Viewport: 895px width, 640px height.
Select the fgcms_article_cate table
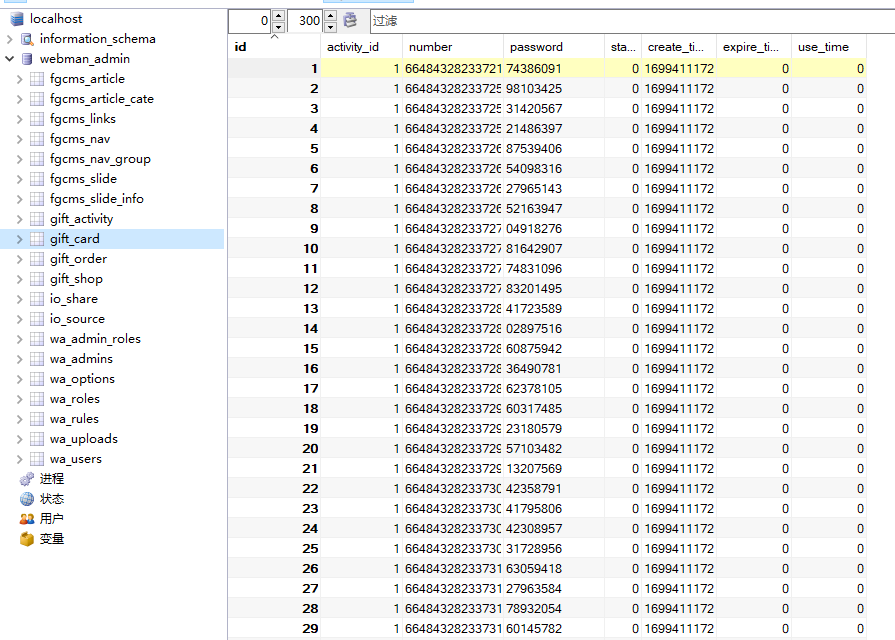click(102, 99)
